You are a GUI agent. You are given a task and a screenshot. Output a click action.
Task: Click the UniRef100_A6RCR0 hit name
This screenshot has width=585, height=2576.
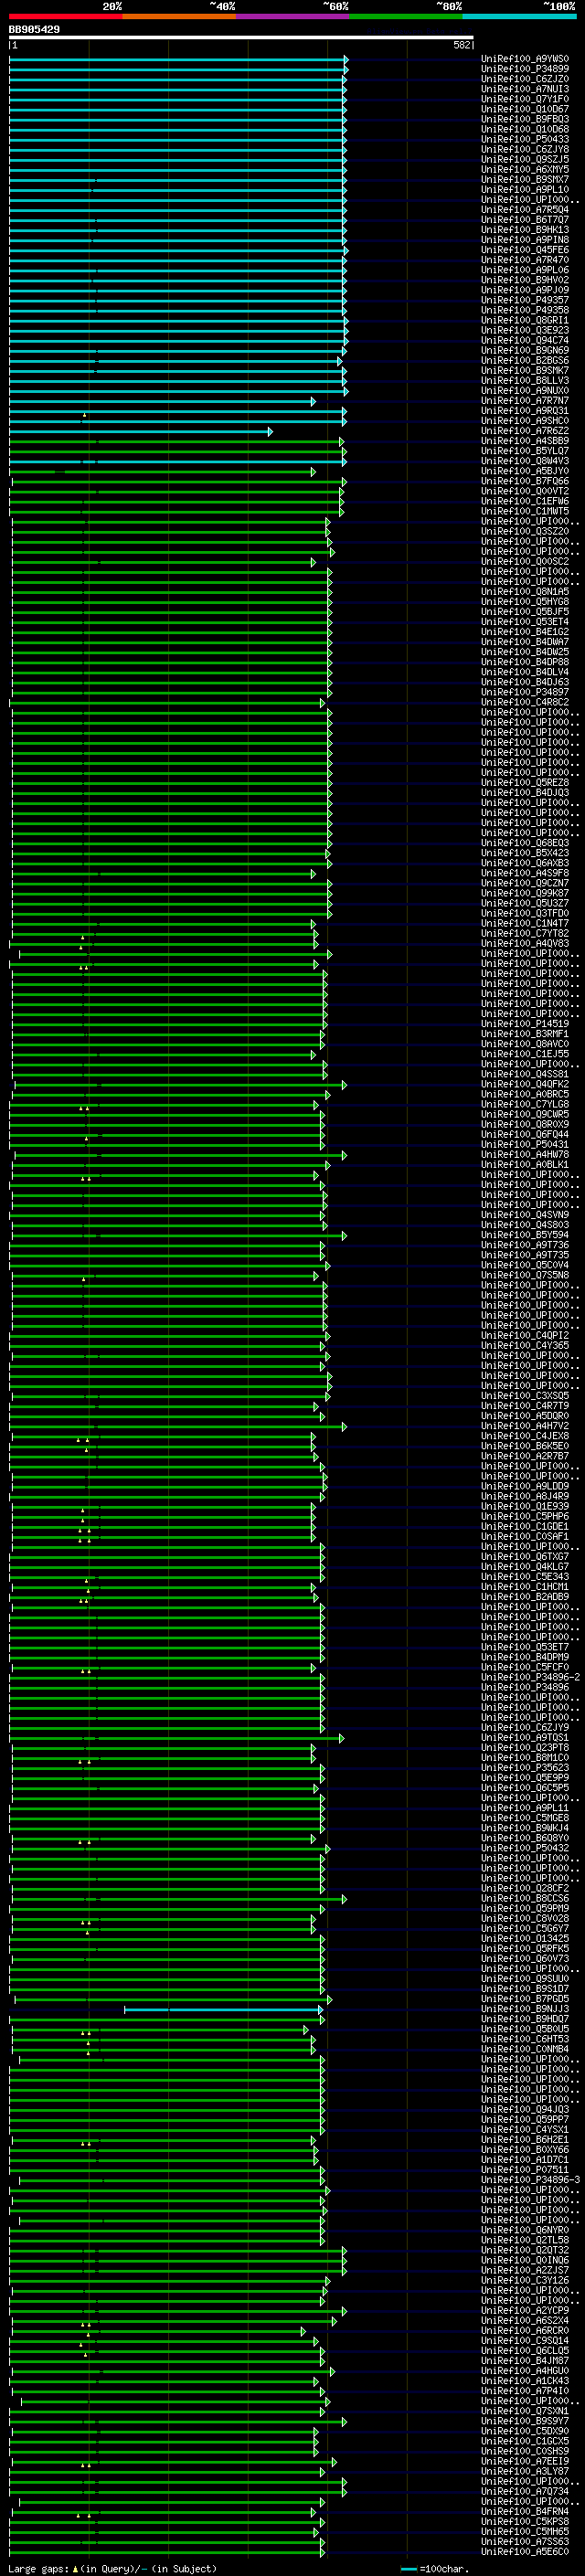coord(525,2331)
